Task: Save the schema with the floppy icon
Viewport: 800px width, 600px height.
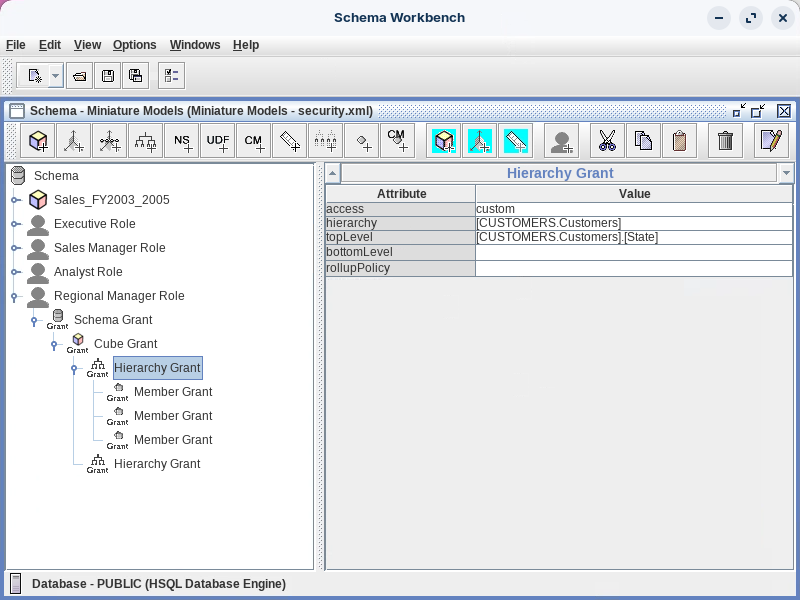Action: coord(108,75)
